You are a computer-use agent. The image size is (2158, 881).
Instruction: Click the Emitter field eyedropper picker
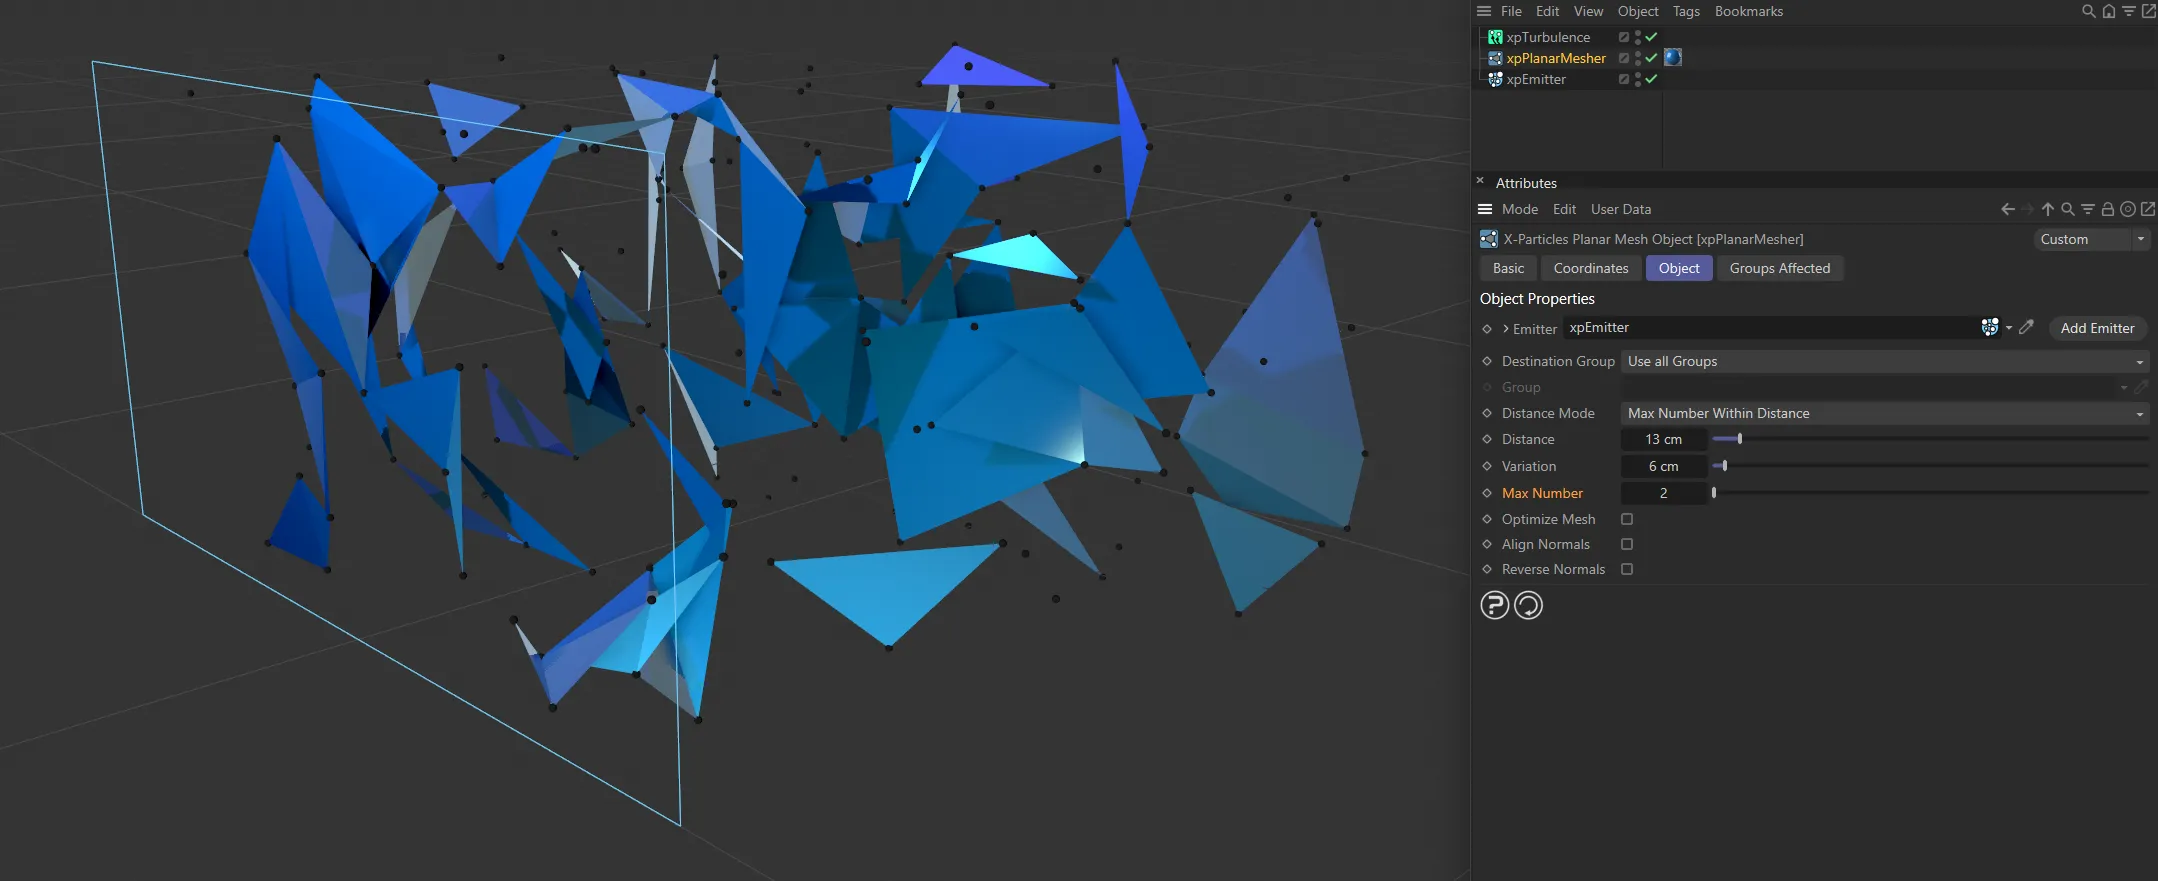(2026, 328)
